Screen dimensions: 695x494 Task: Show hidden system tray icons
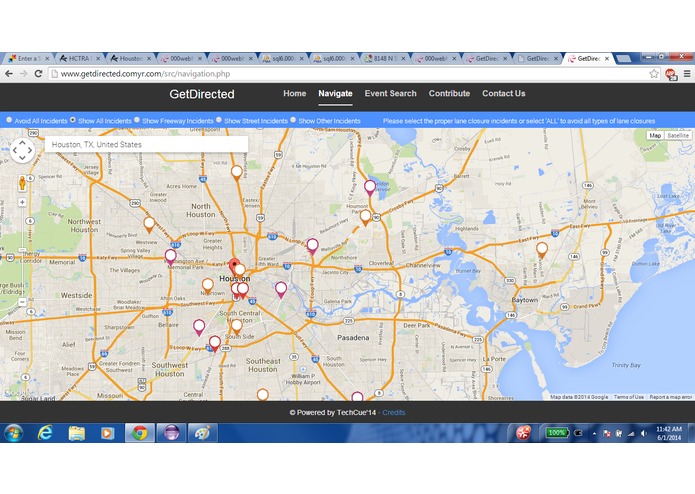(594, 433)
